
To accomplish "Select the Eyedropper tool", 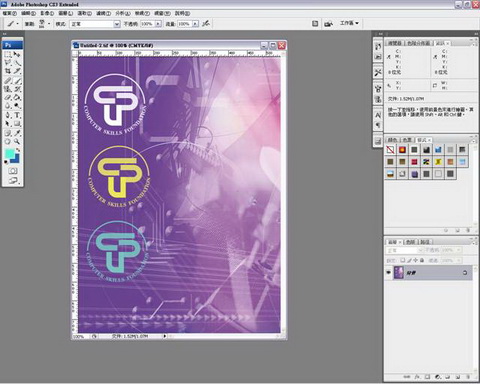I will click(17, 133).
